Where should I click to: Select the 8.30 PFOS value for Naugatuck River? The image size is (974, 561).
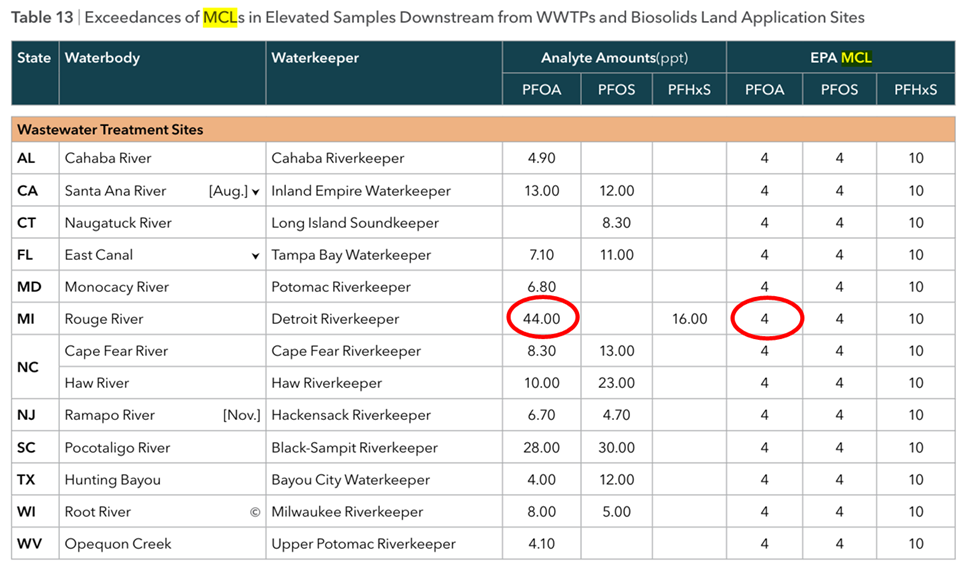click(616, 222)
